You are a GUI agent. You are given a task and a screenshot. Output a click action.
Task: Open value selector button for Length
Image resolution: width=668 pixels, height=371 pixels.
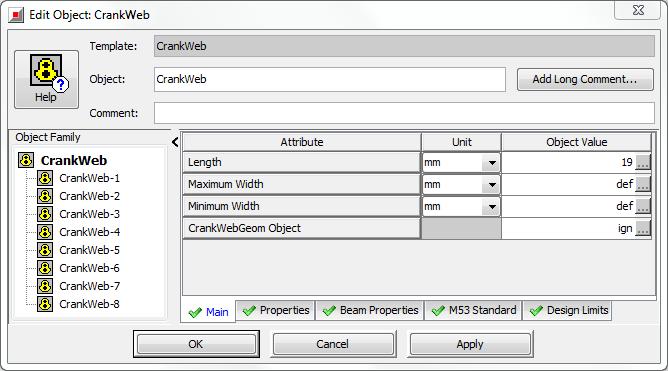click(x=643, y=162)
